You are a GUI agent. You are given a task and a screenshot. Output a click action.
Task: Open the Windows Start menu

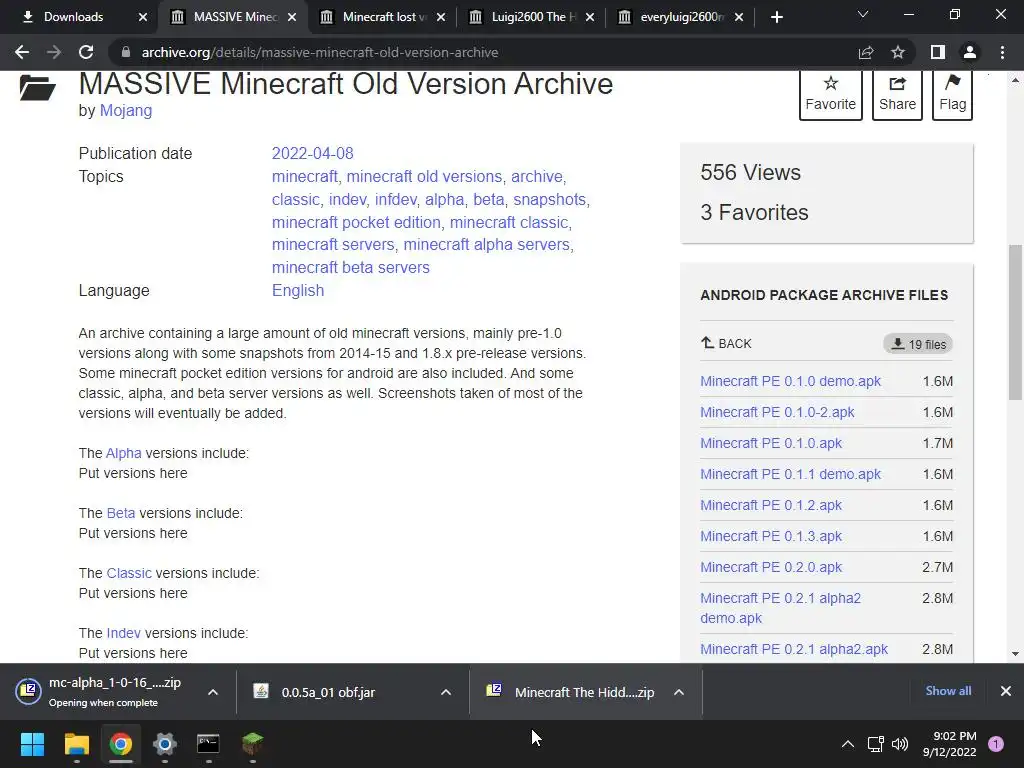32,744
